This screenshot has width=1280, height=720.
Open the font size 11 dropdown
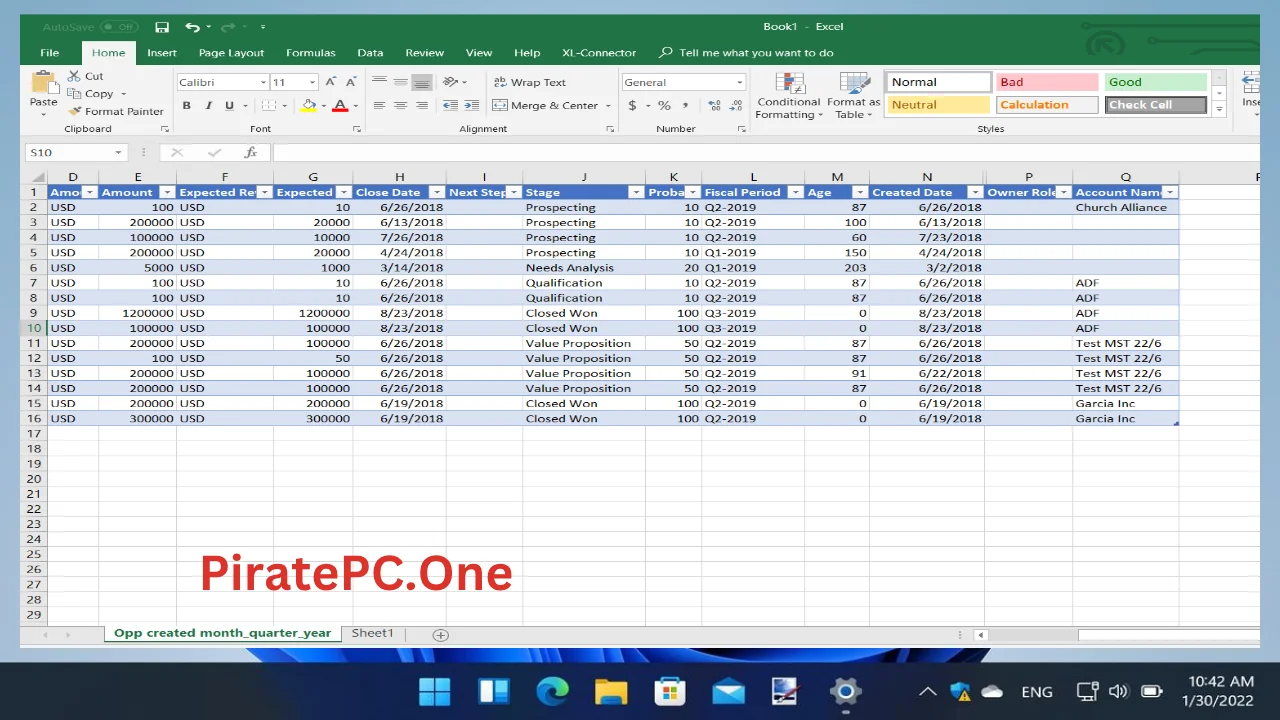(x=312, y=83)
